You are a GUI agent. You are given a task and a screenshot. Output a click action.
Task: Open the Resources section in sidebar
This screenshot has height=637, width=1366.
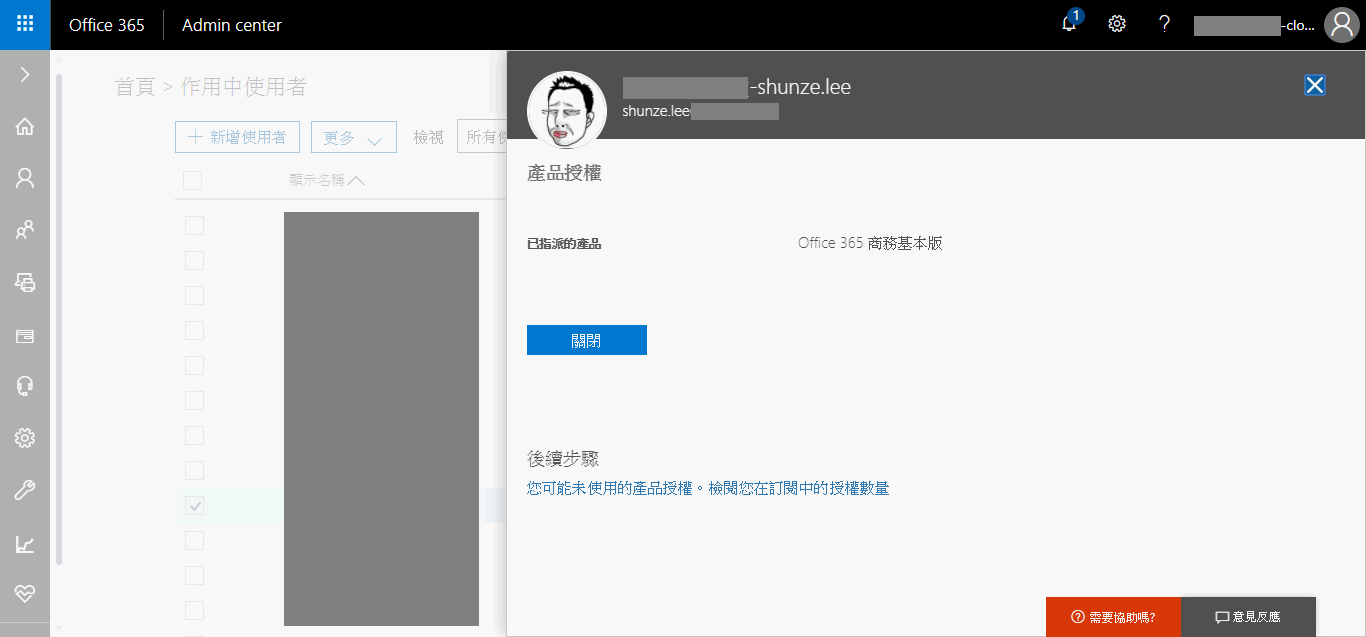coord(25,283)
